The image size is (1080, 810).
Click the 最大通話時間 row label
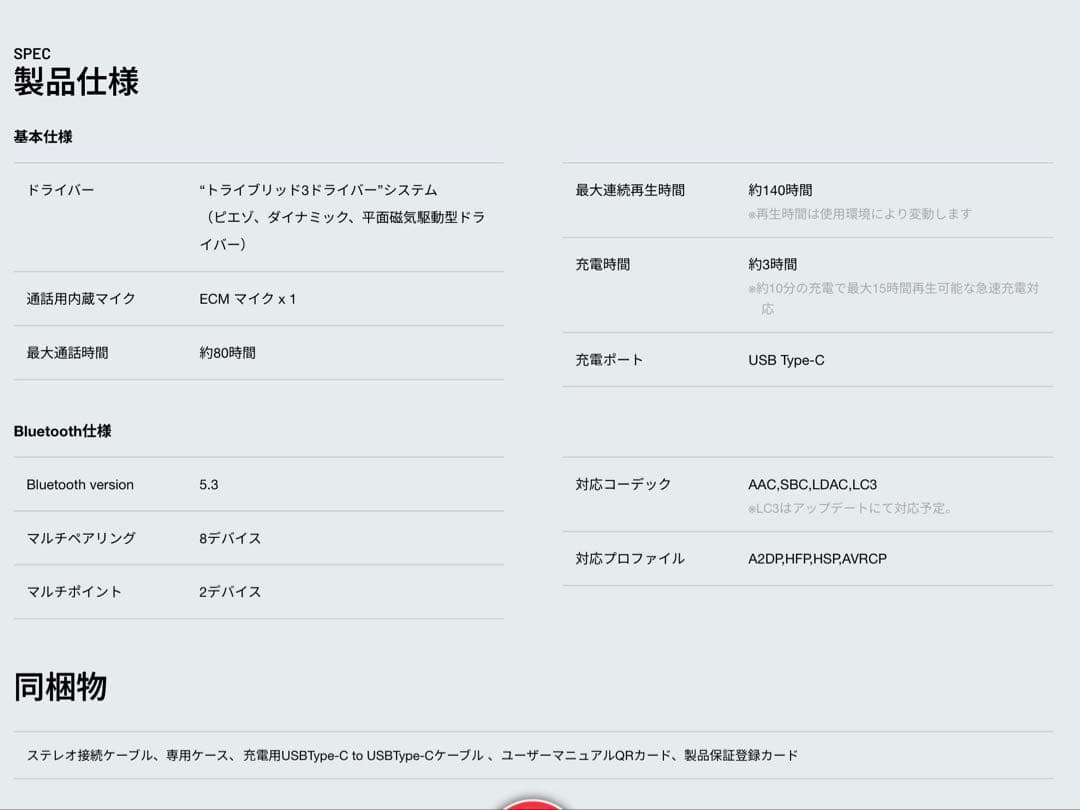[x=67, y=353]
